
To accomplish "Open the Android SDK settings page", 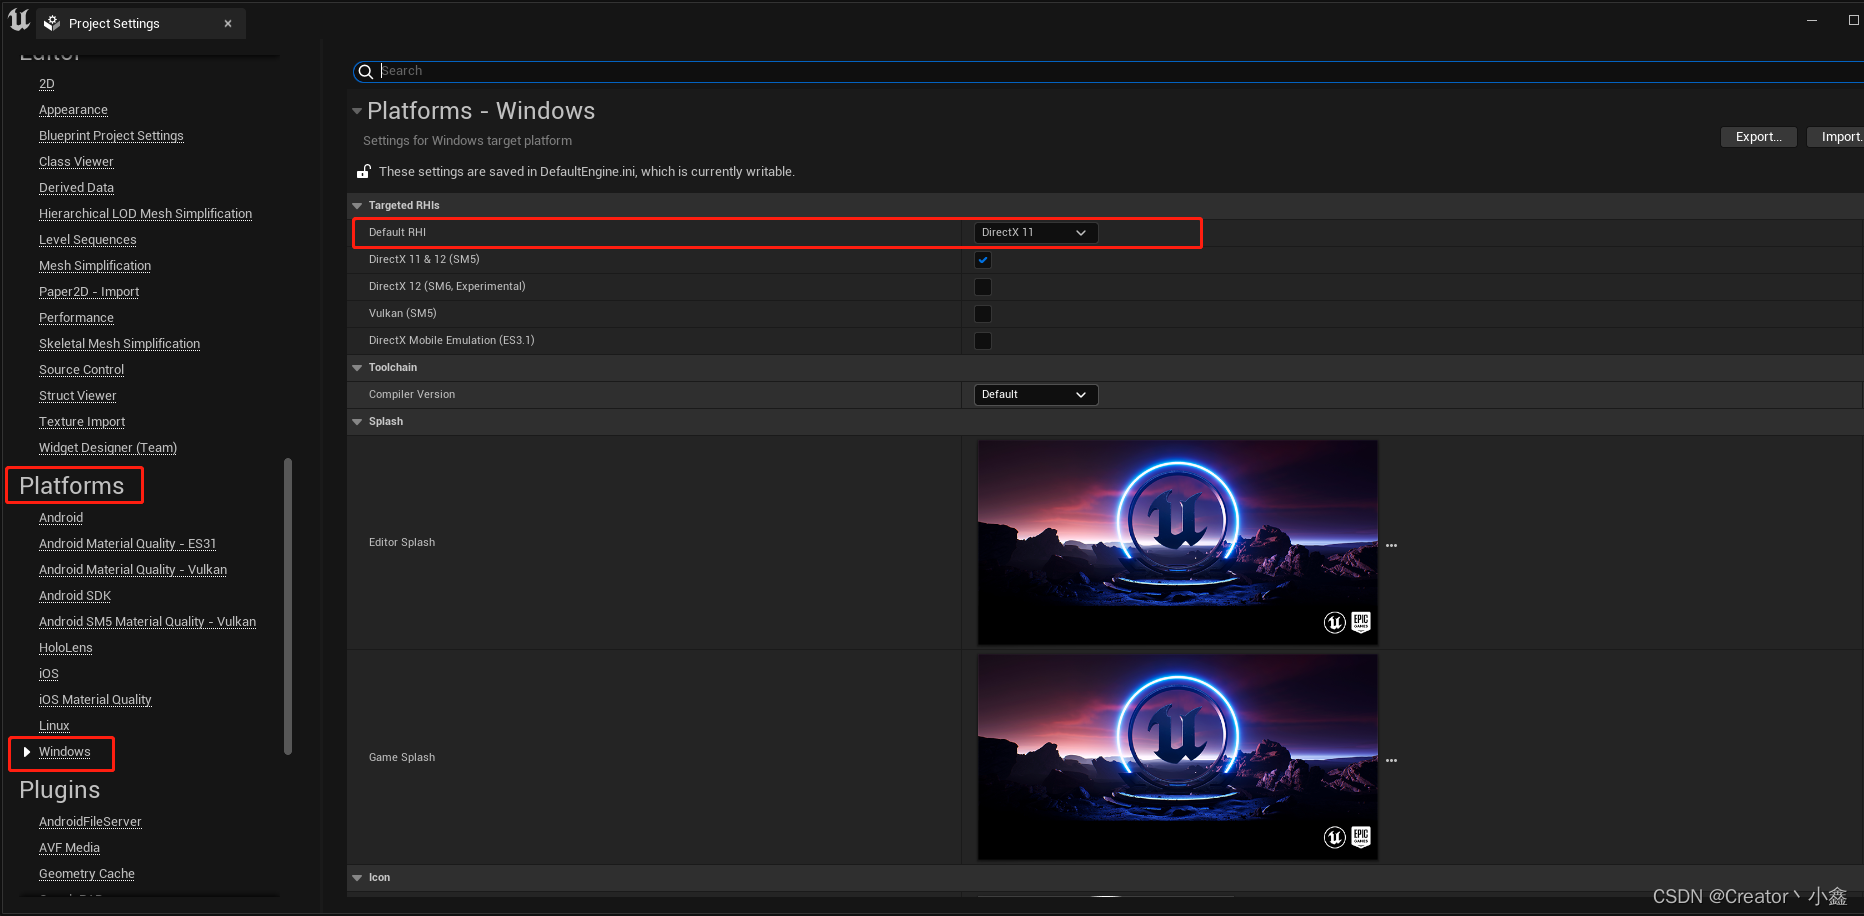I will tap(74, 595).
